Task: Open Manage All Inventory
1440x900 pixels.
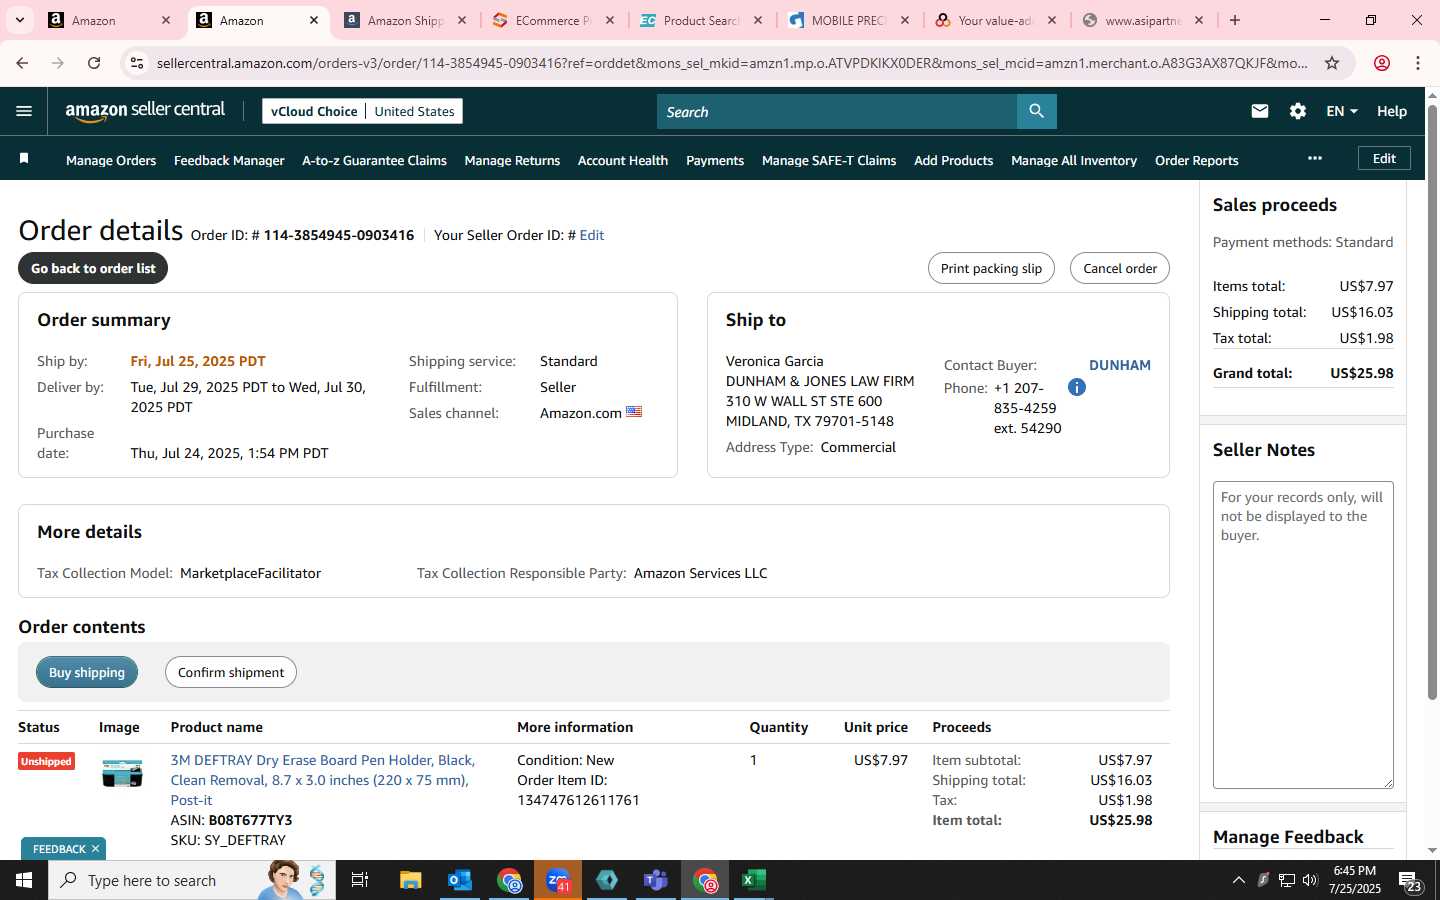Action: (1074, 160)
